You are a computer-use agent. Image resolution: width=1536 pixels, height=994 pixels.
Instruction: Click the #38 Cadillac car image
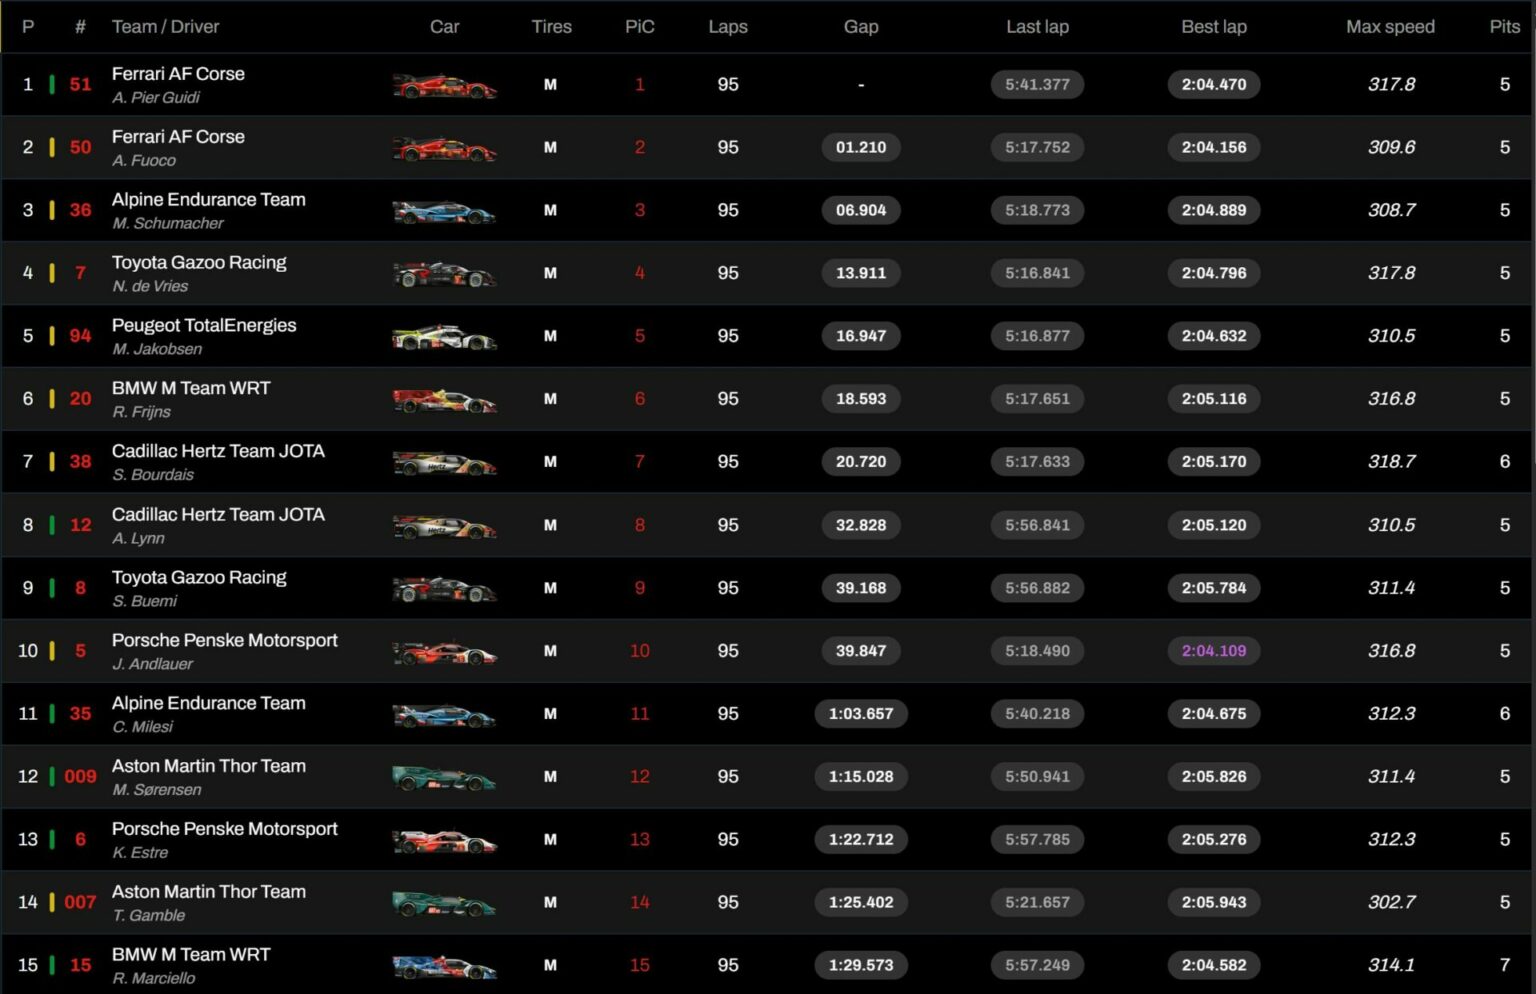445,464
